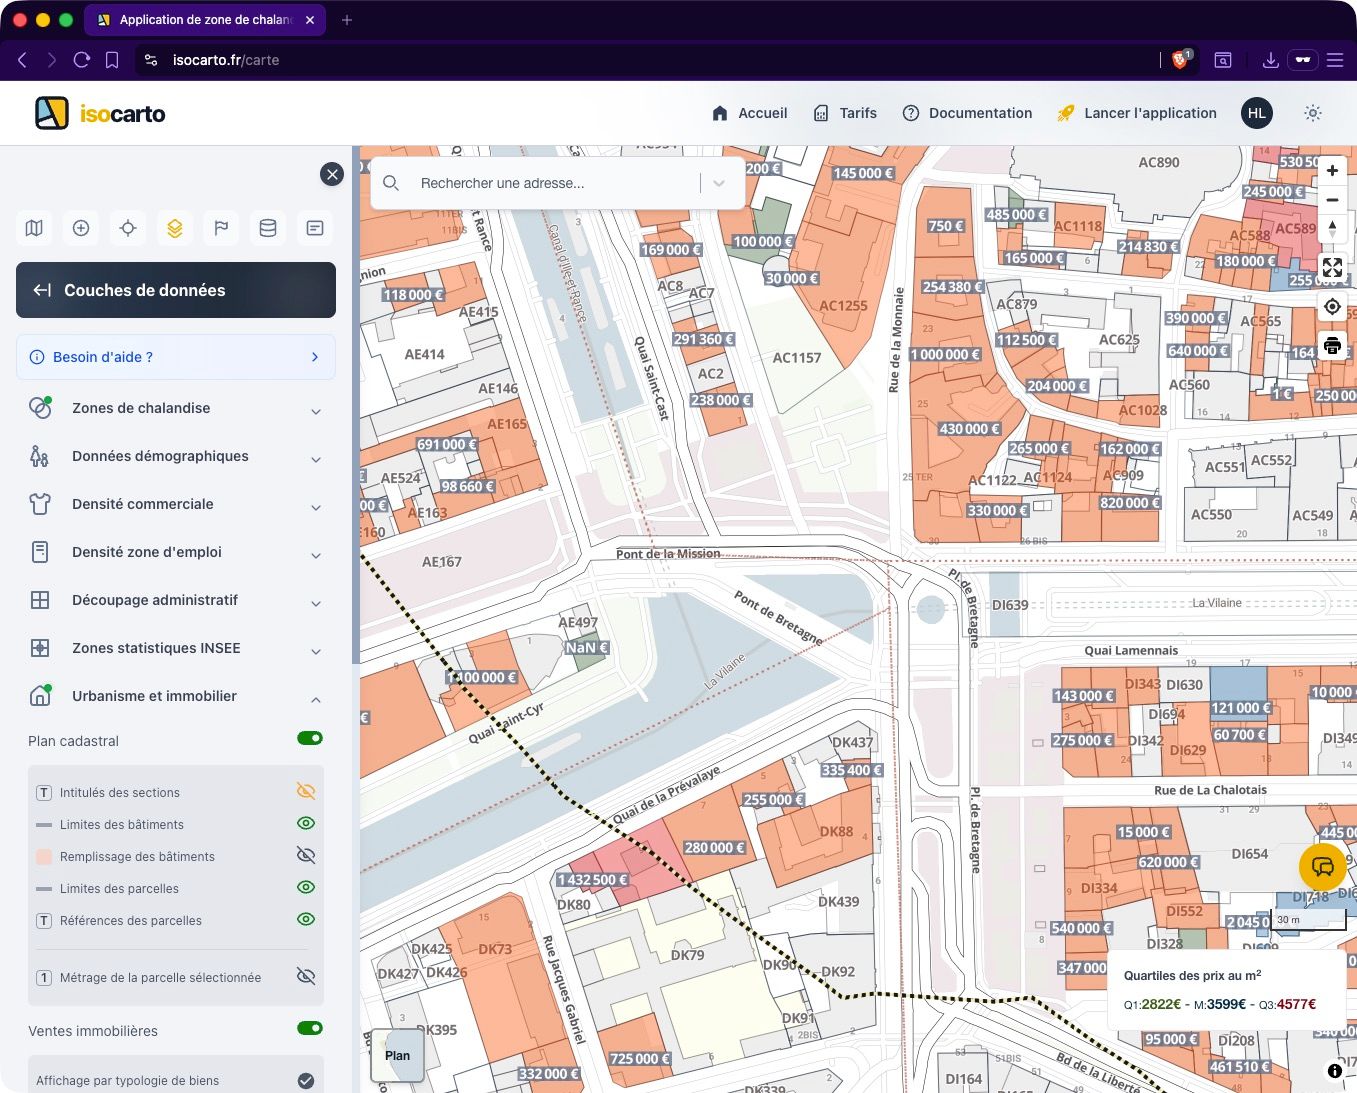
Task: Click the layers stack icon in sidebar toolbar
Action: pyautogui.click(x=175, y=228)
